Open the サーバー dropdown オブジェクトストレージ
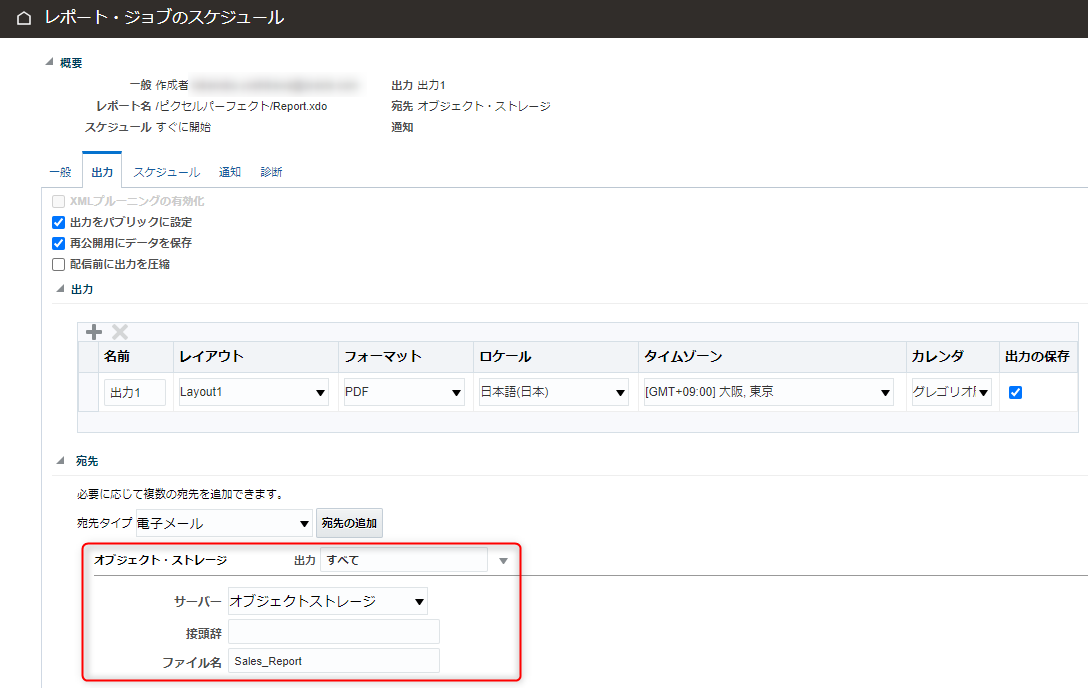This screenshot has height=688, width=1088. 328,601
